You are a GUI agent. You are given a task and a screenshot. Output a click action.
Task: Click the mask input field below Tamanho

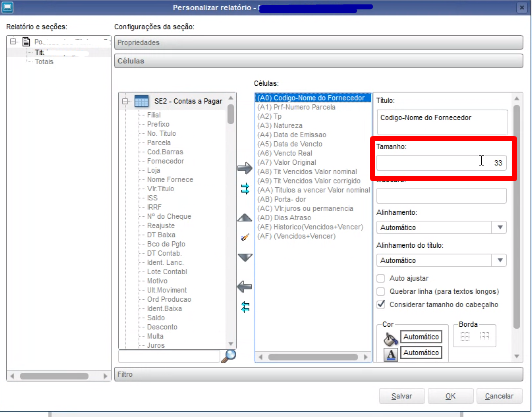pyautogui.click(x=441, y=196)
